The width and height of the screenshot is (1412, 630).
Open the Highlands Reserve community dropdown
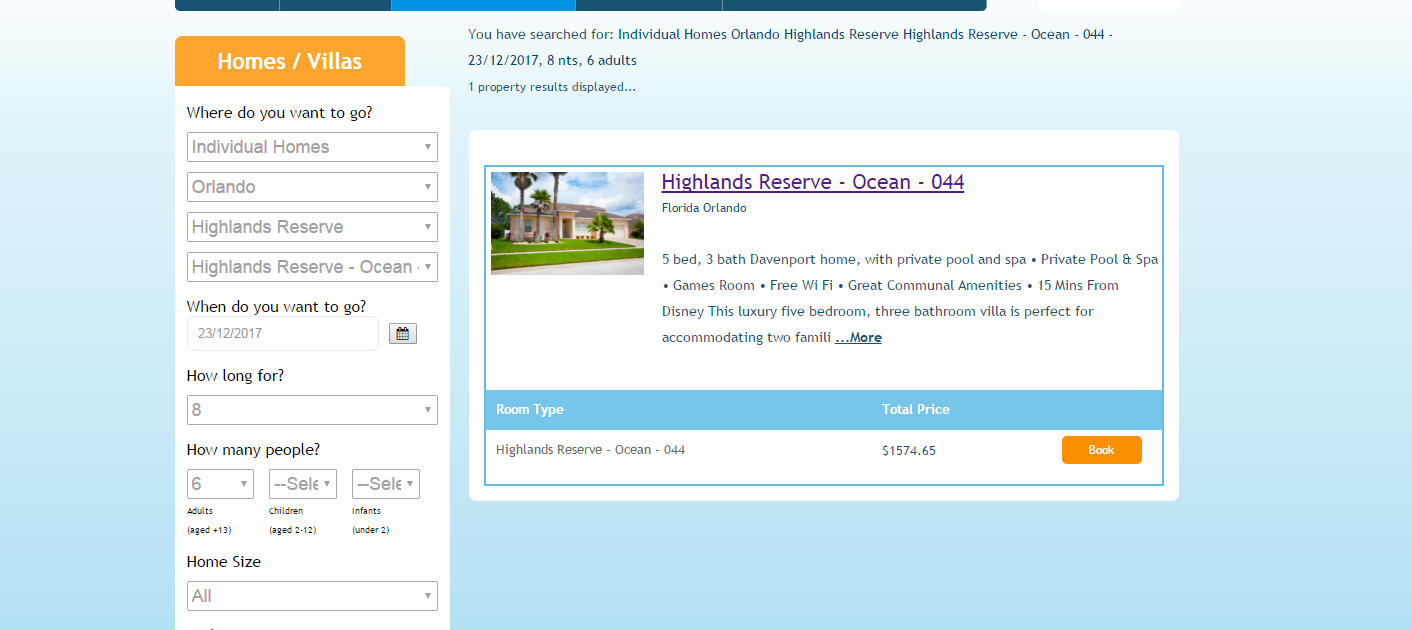click(312, 227)
